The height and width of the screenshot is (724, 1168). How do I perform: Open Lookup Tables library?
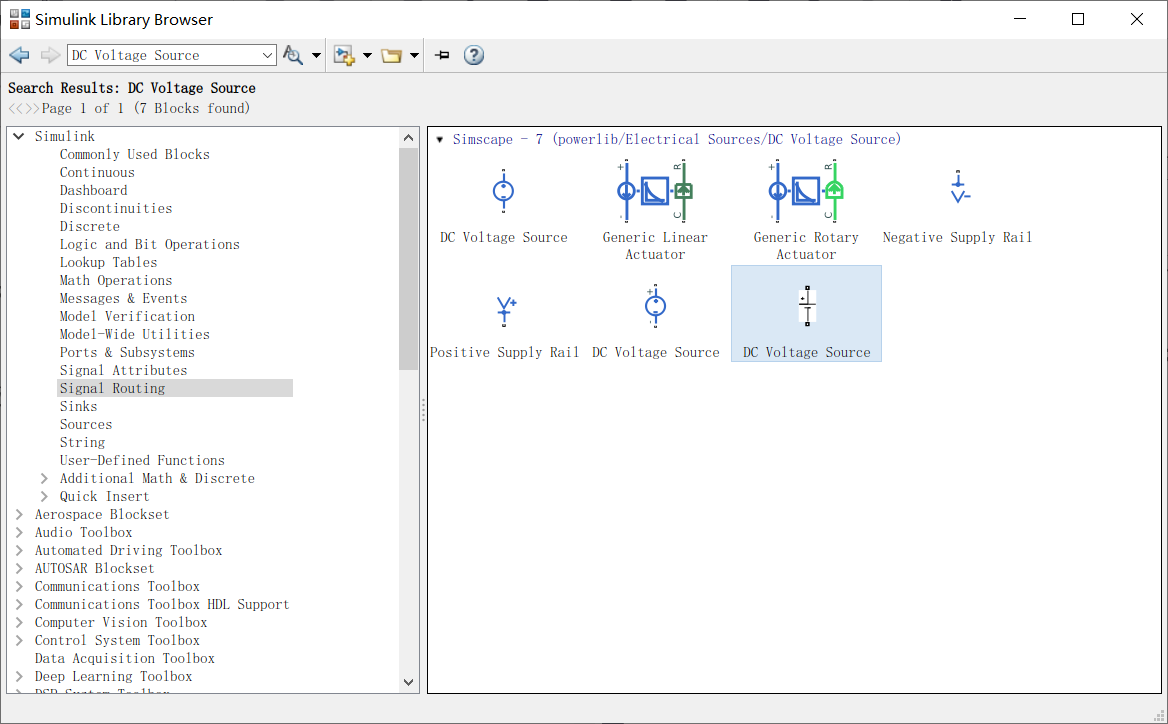click(x=109, y=262)
